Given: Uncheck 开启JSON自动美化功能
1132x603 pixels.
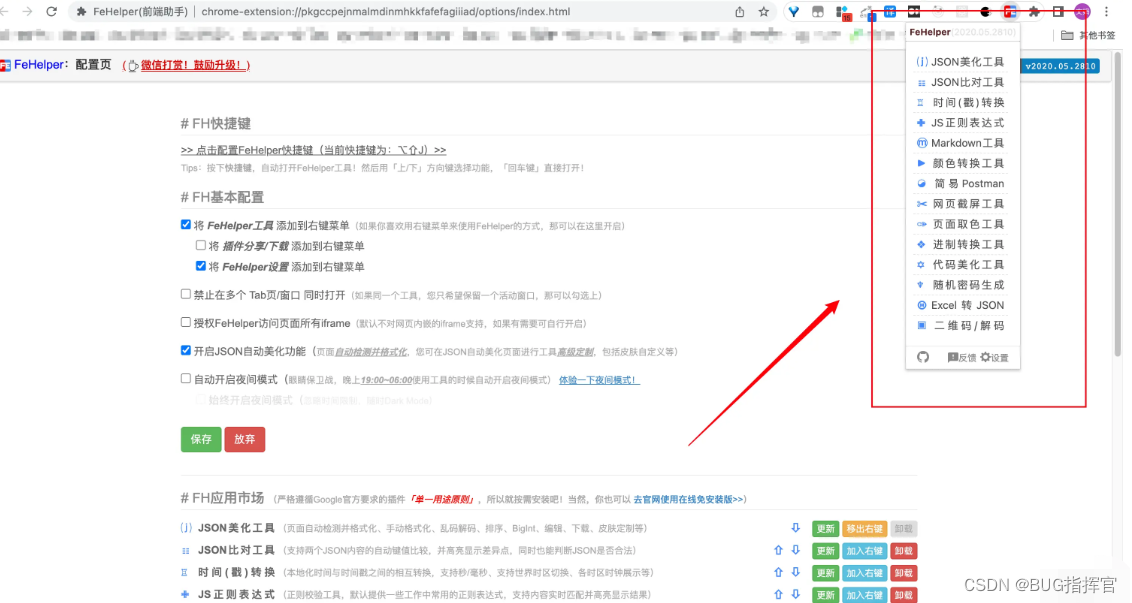Looking at the screenshot, I should (186, 350).
